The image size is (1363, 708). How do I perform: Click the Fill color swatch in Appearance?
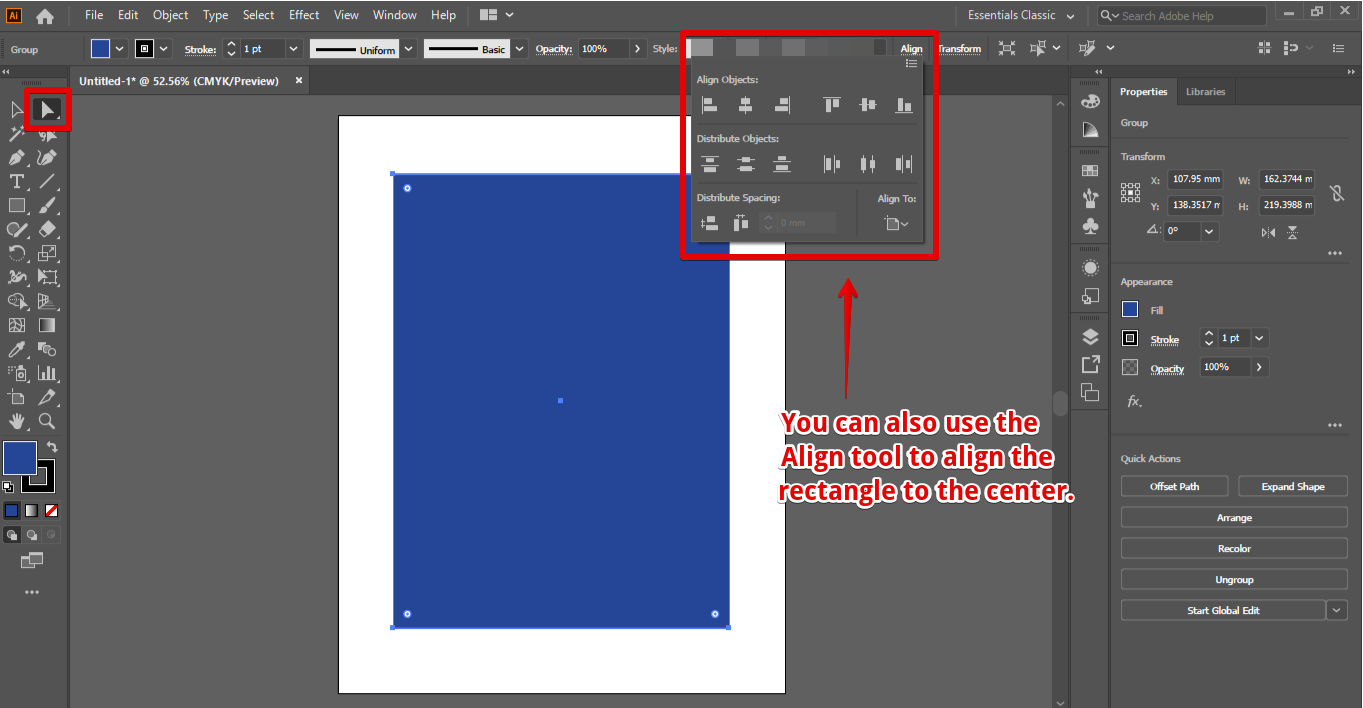(x=1130, y=310)
